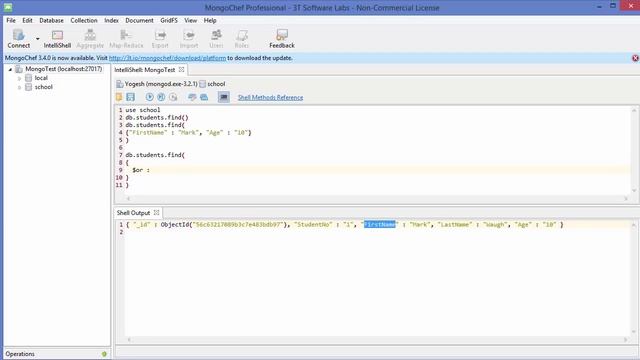Image resolution: width=640 pixels, height=360 pixels.
Task: Open the Collection menu
Action: click(x=84, y=20)
